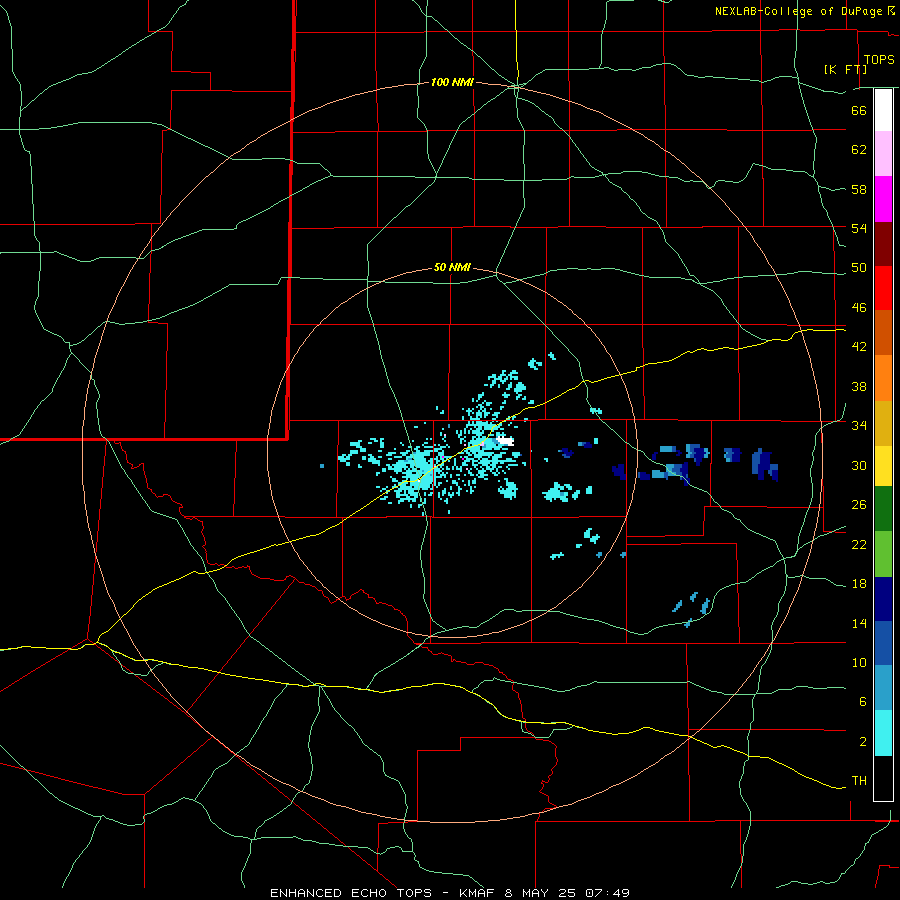The height and width of the screenshot is (900, 900).
Task: Click the cyan swatch above 2
Action: [883, 733]
